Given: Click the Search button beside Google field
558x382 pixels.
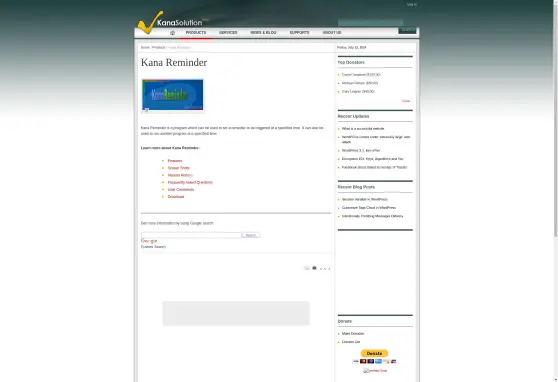Looking at the screenshot, I should tap(251, 235).
